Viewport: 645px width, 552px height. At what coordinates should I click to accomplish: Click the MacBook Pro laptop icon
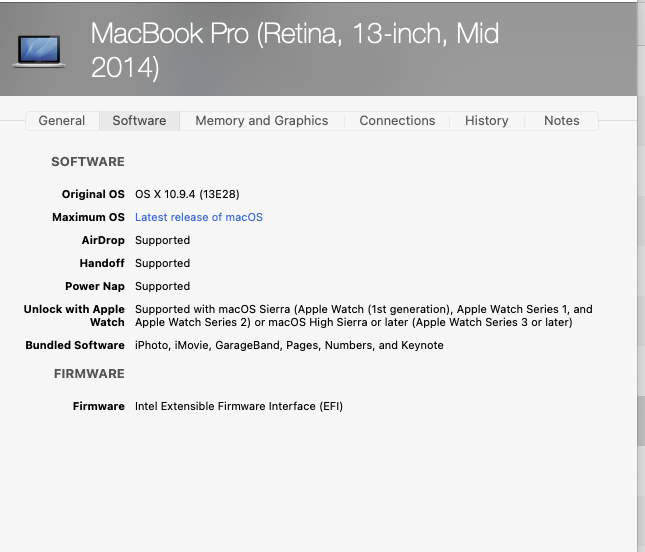tap(40, 50)
